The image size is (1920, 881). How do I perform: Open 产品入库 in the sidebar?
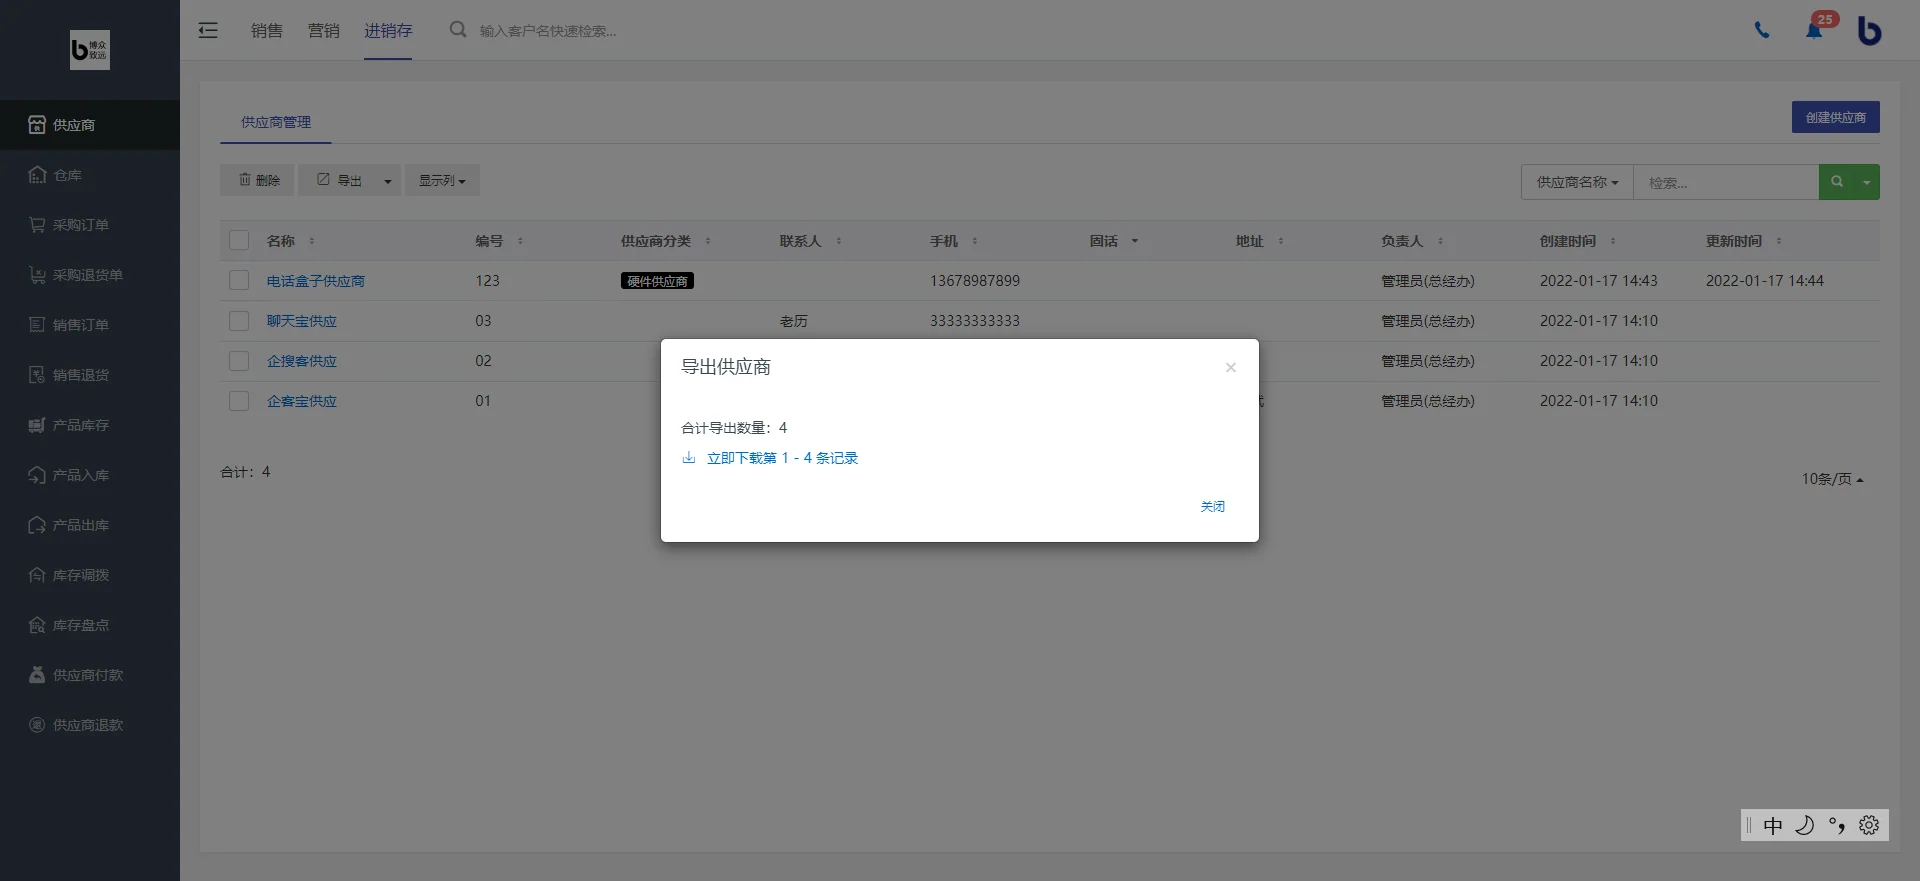tap(90, 475)
